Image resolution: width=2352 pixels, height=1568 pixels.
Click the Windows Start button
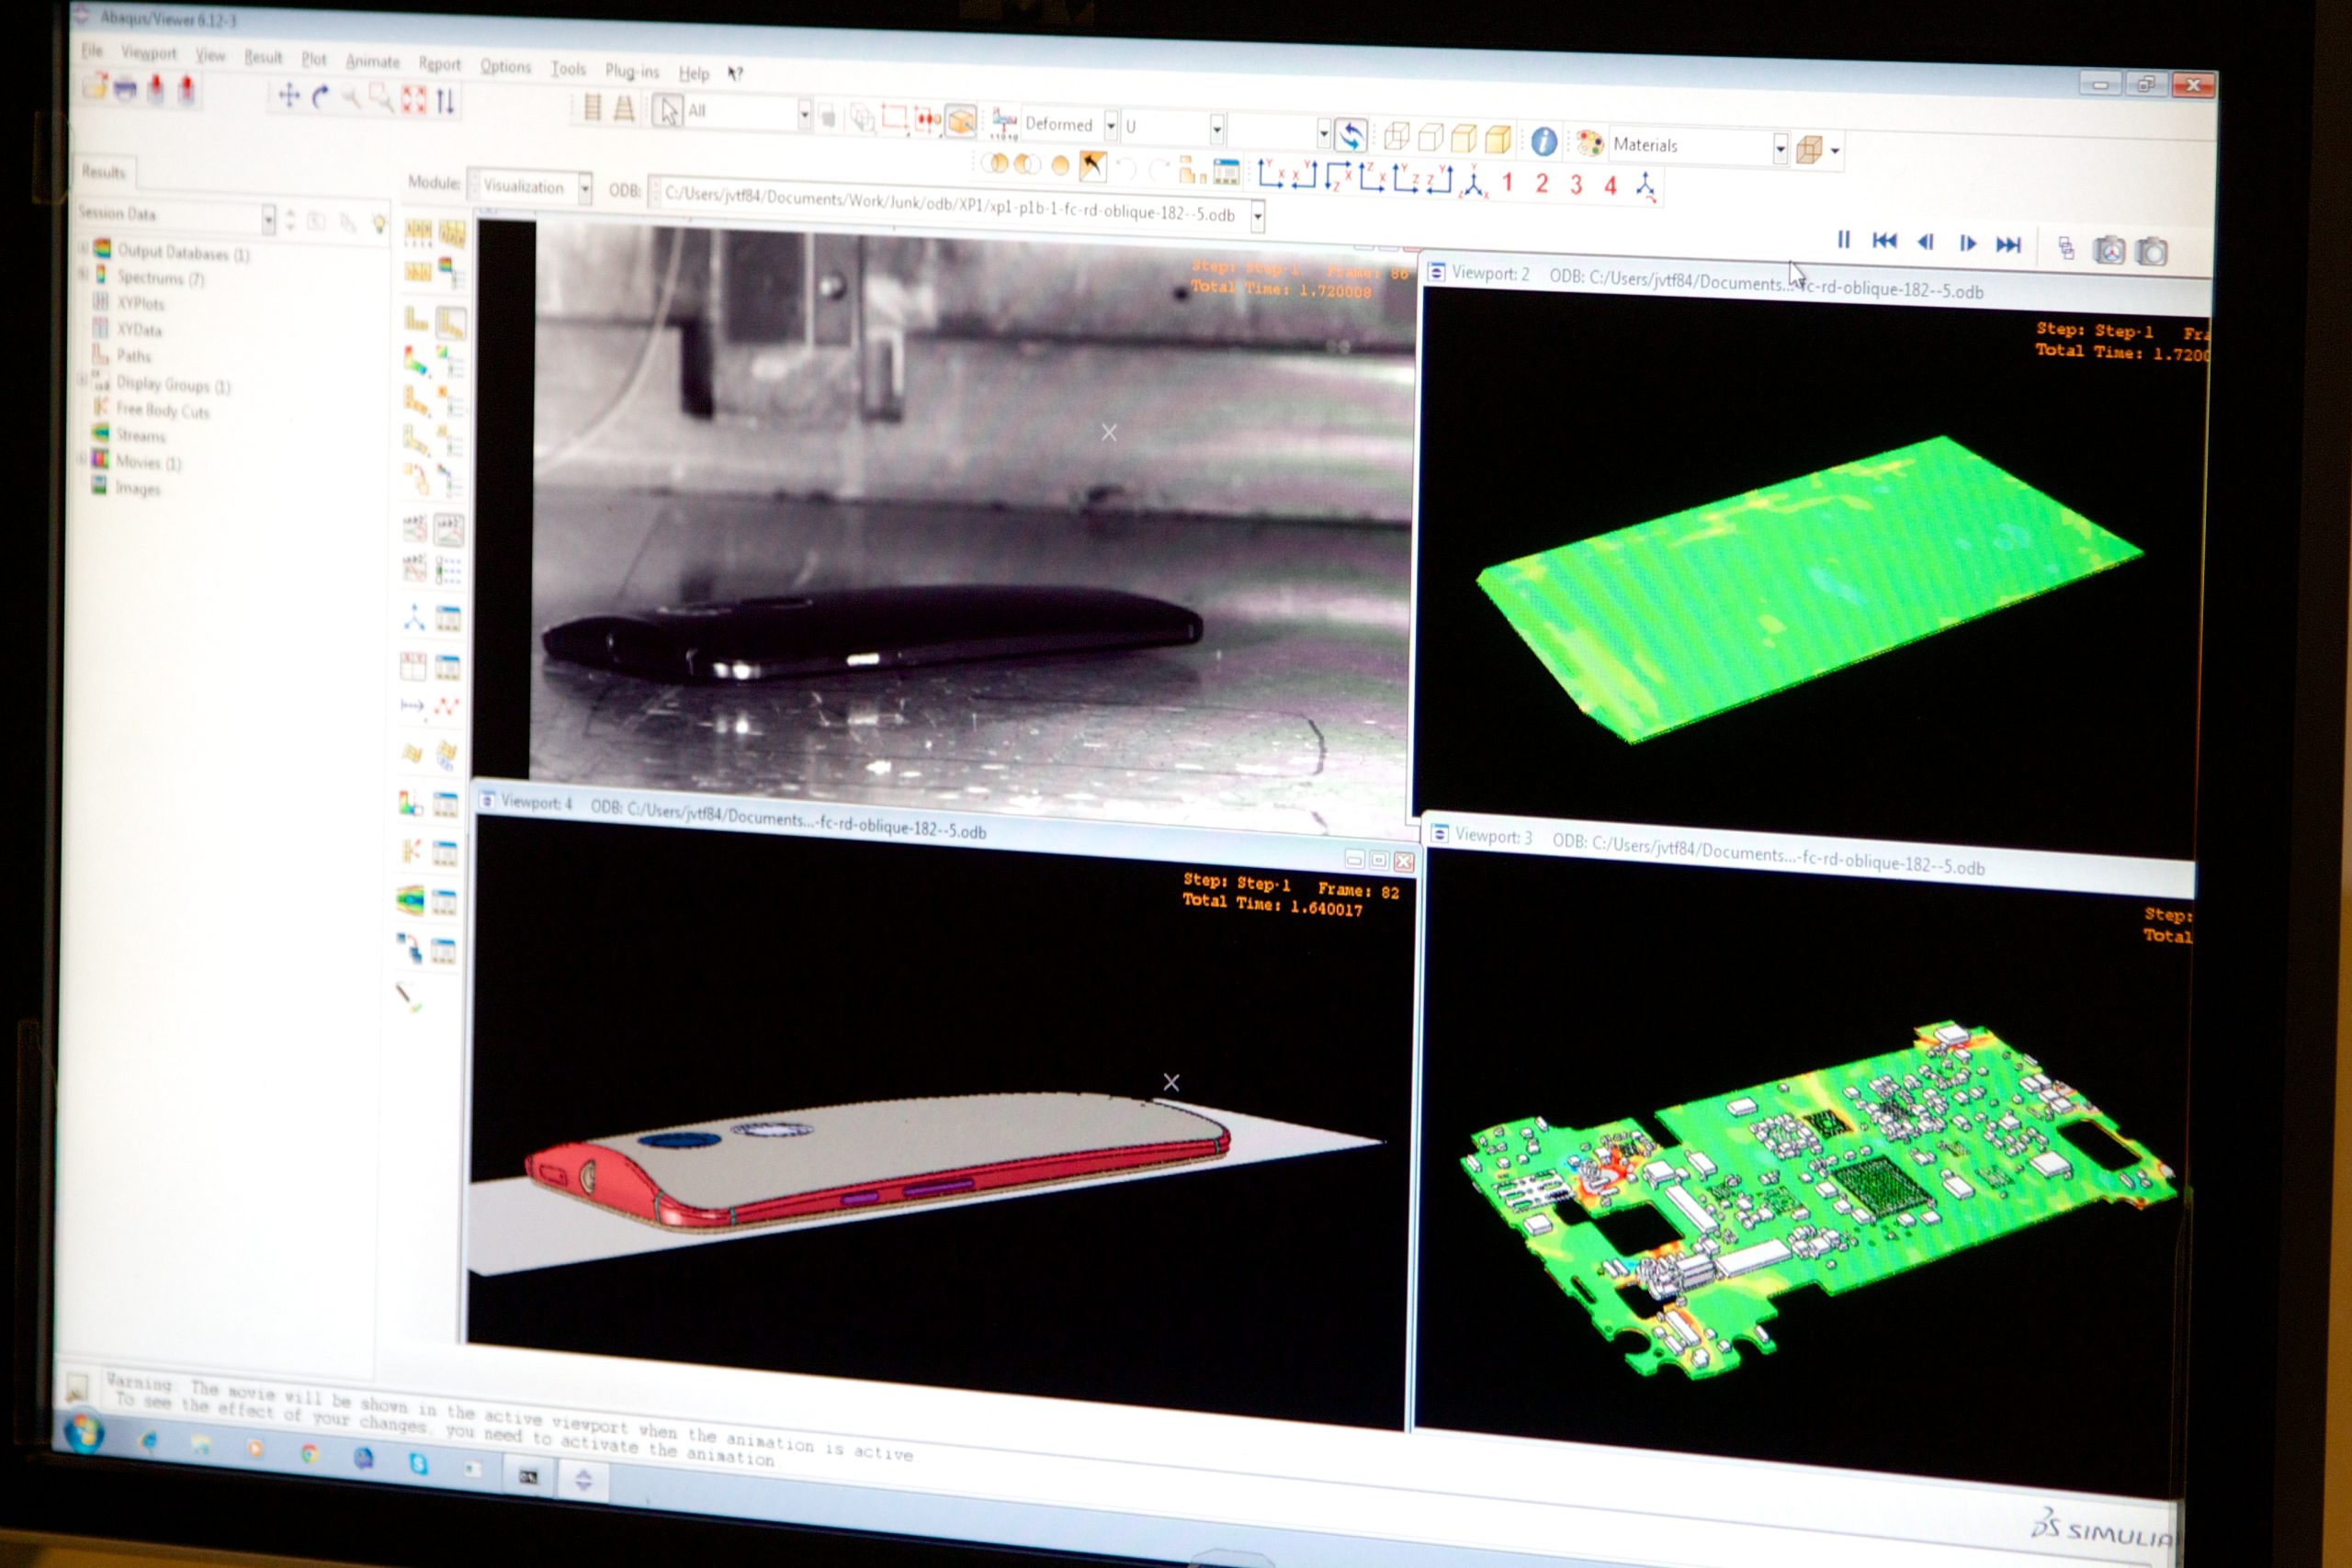[84, 1434]
